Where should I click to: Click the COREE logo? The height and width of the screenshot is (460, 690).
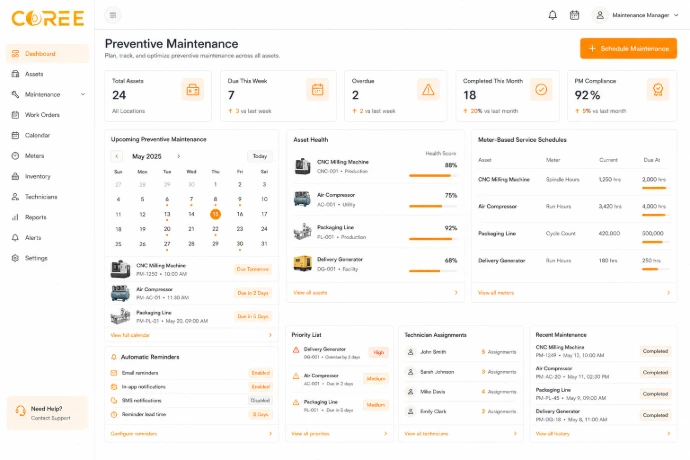[x=48, y=18]
